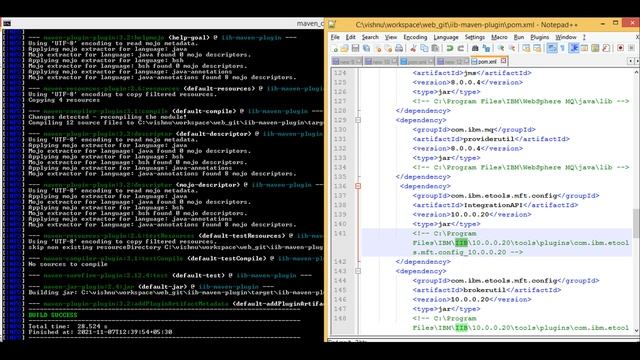Open the File menu

tap(335, 37)
